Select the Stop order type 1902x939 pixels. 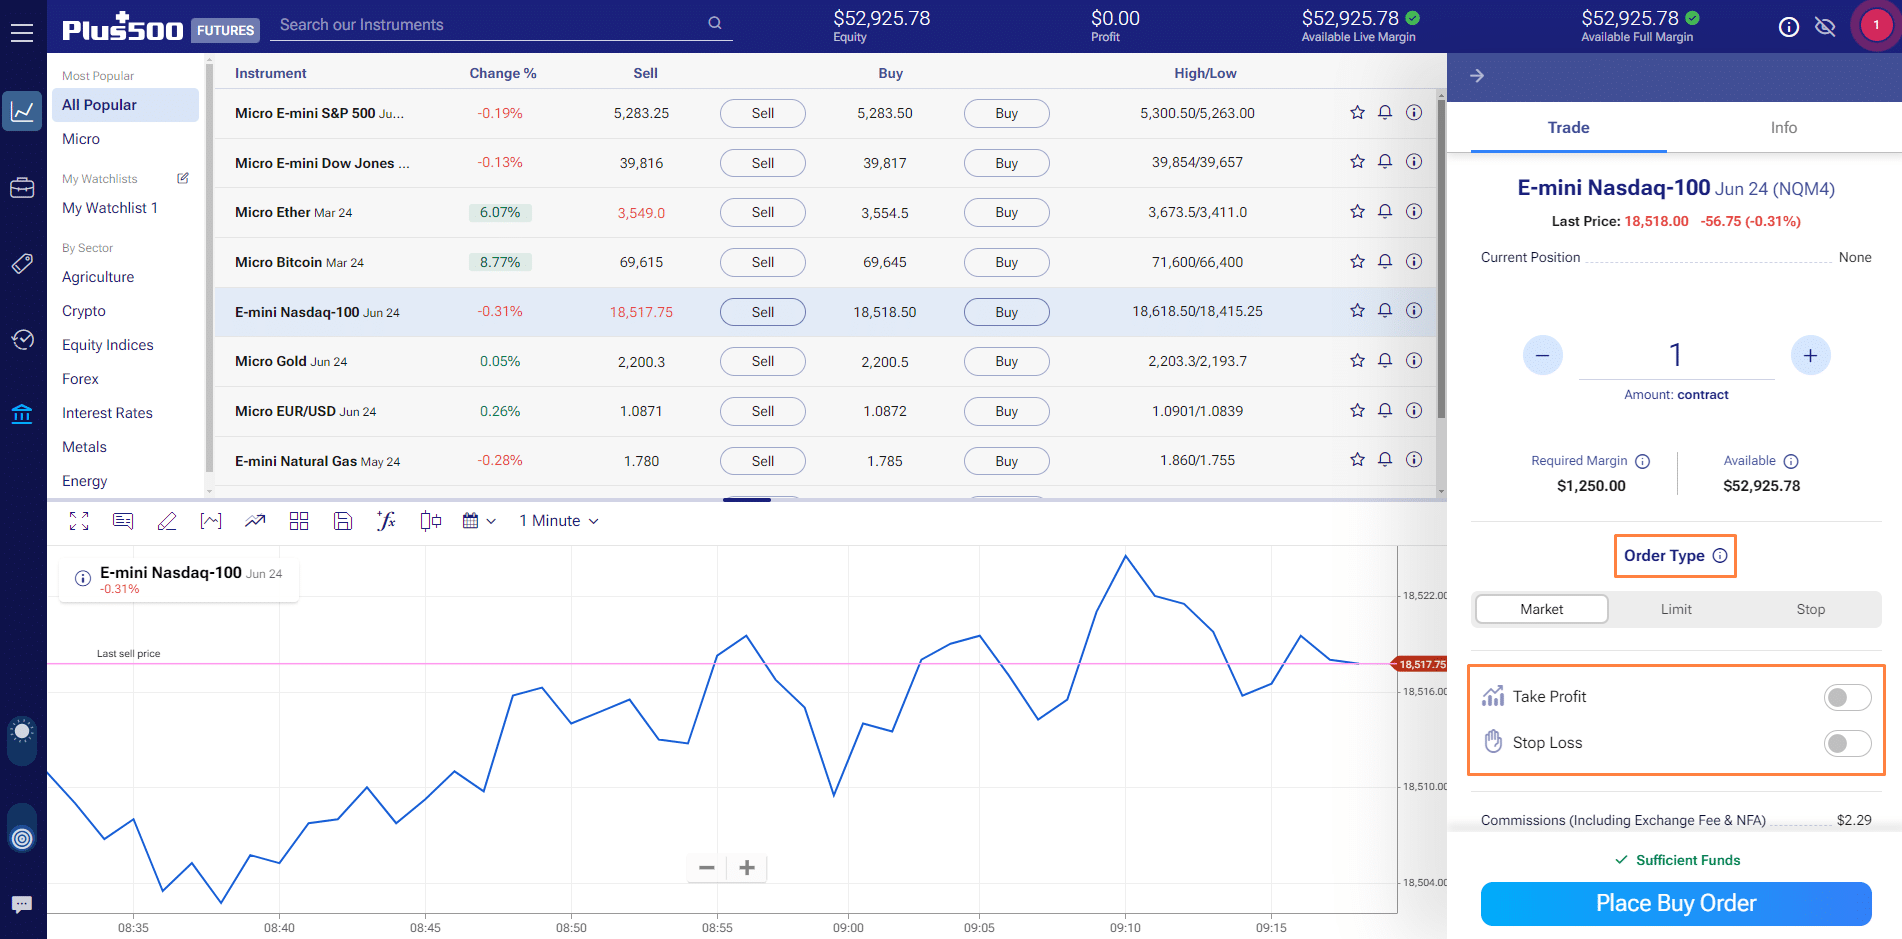point(1810,609)
